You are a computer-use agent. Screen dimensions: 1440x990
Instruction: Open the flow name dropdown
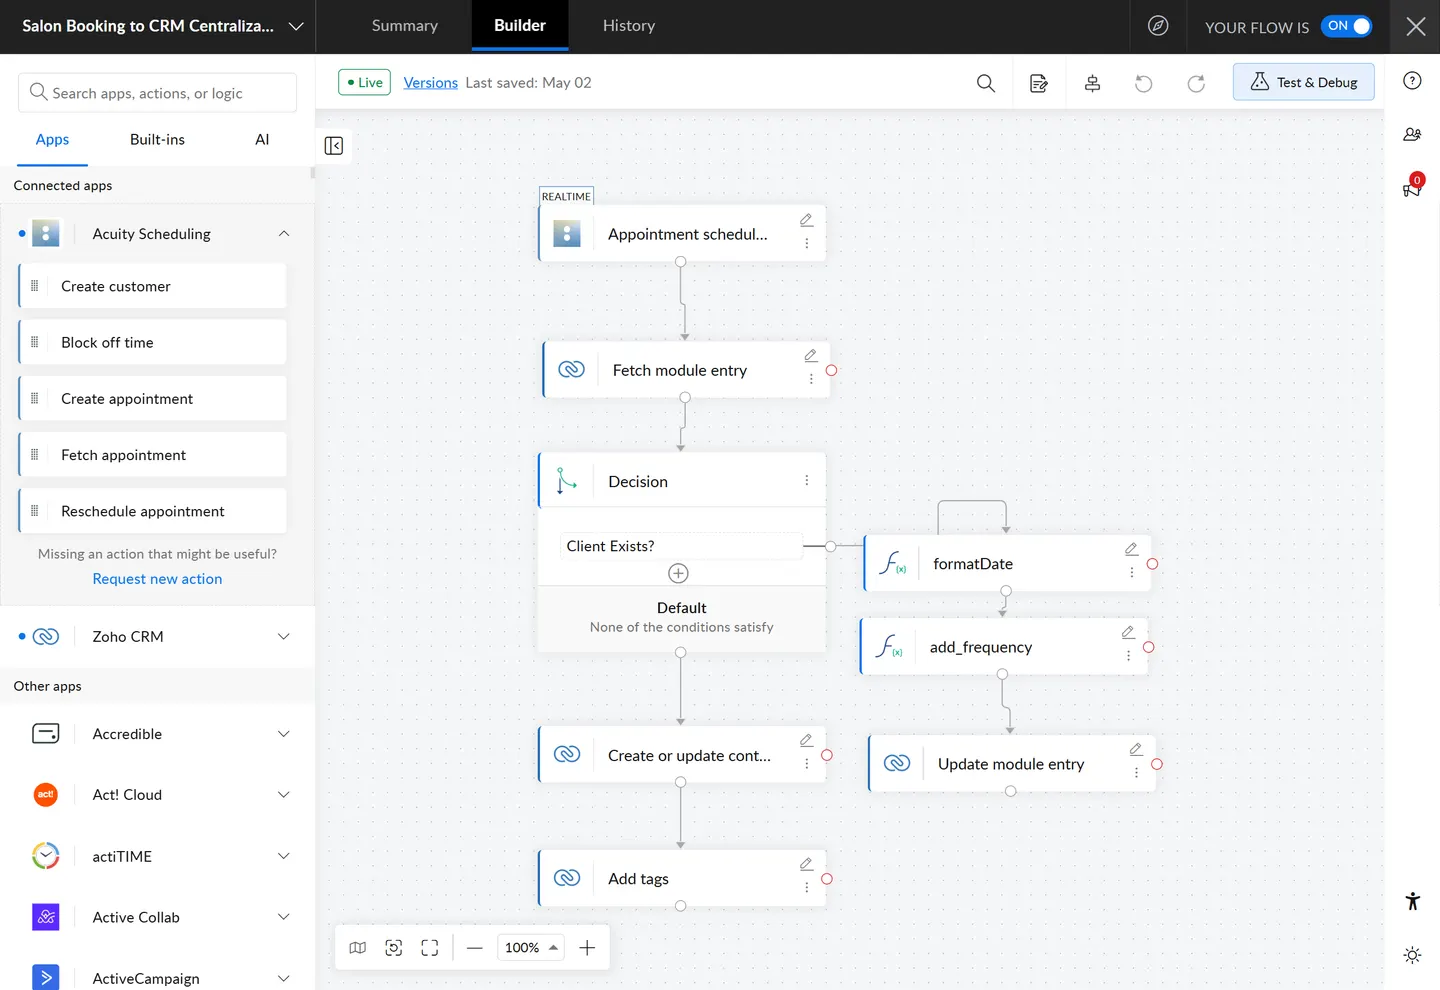click(296, 26)
